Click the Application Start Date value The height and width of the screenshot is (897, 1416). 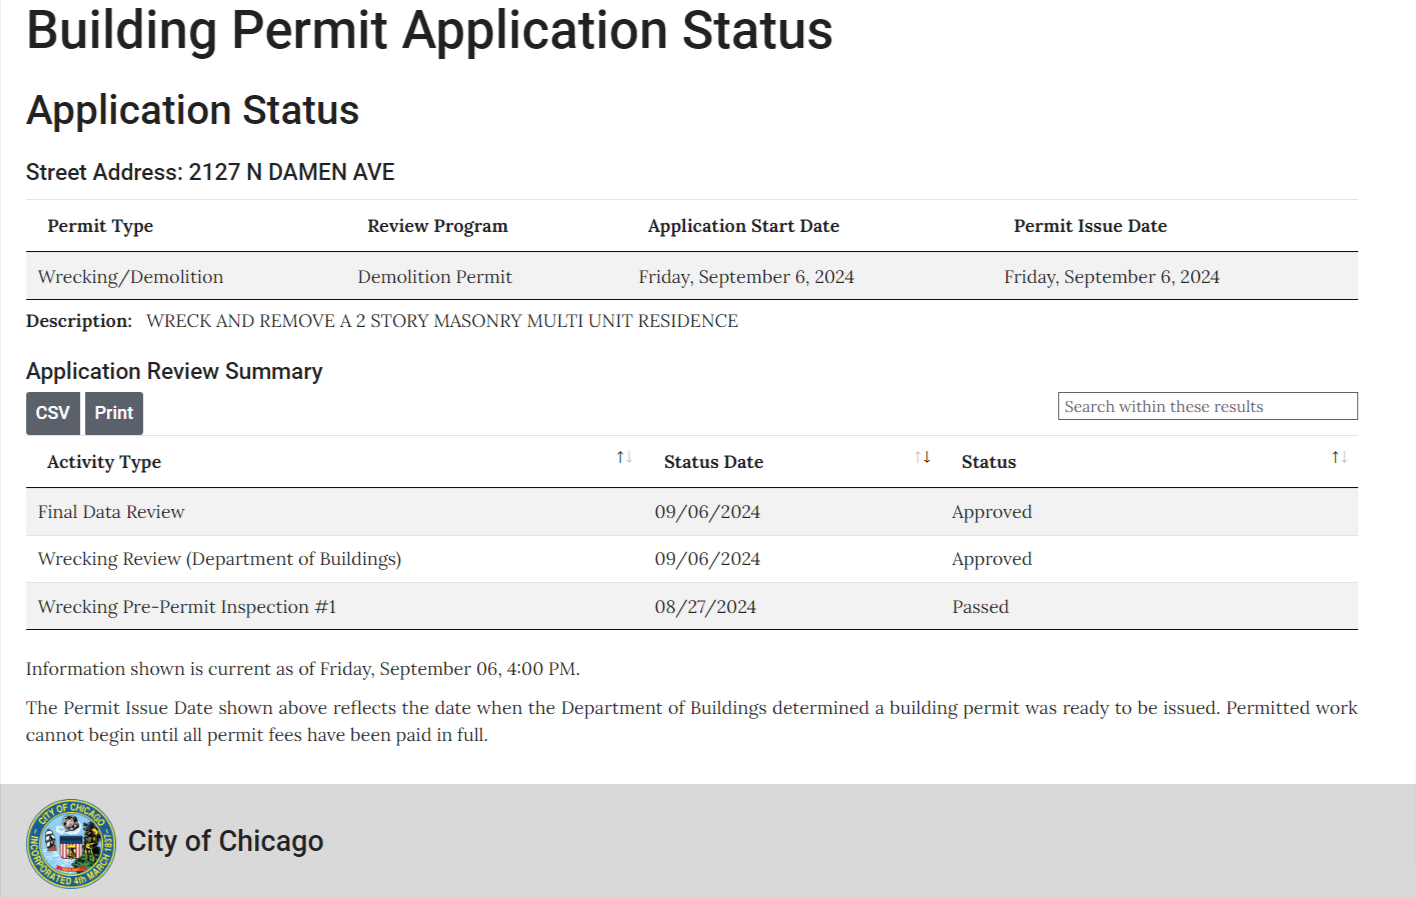746,277
